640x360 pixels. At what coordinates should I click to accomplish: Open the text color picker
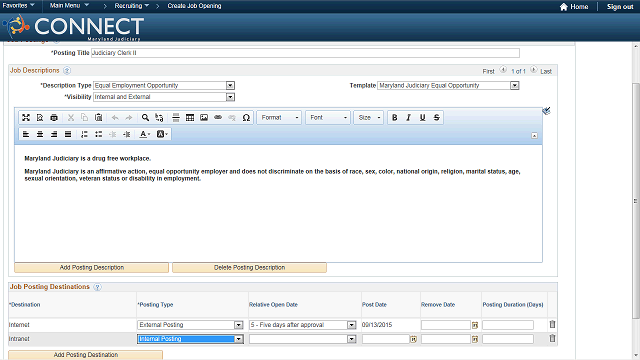[144, 134]
